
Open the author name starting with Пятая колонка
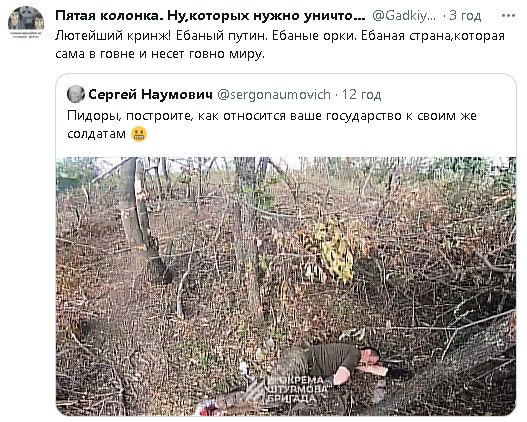(x=210, y=16)
